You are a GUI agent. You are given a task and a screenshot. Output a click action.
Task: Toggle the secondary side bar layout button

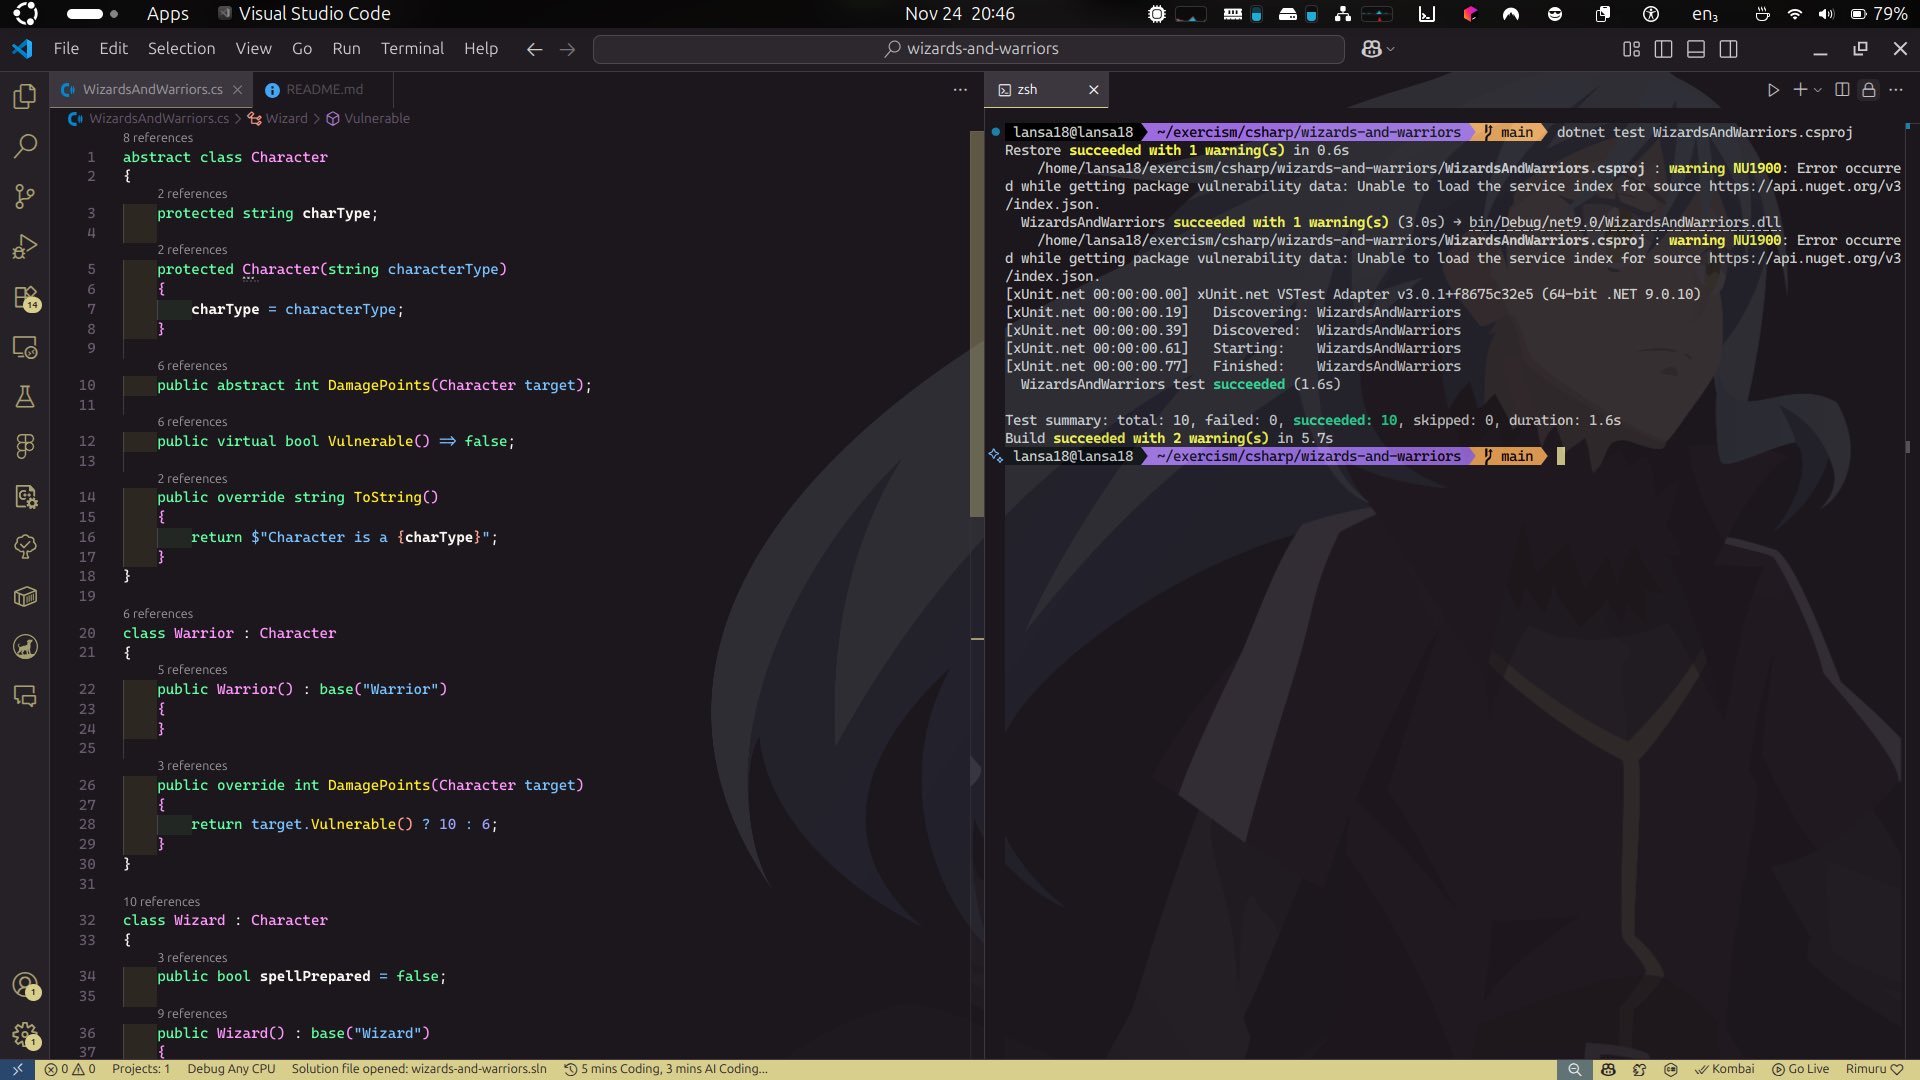point(1728,49)
